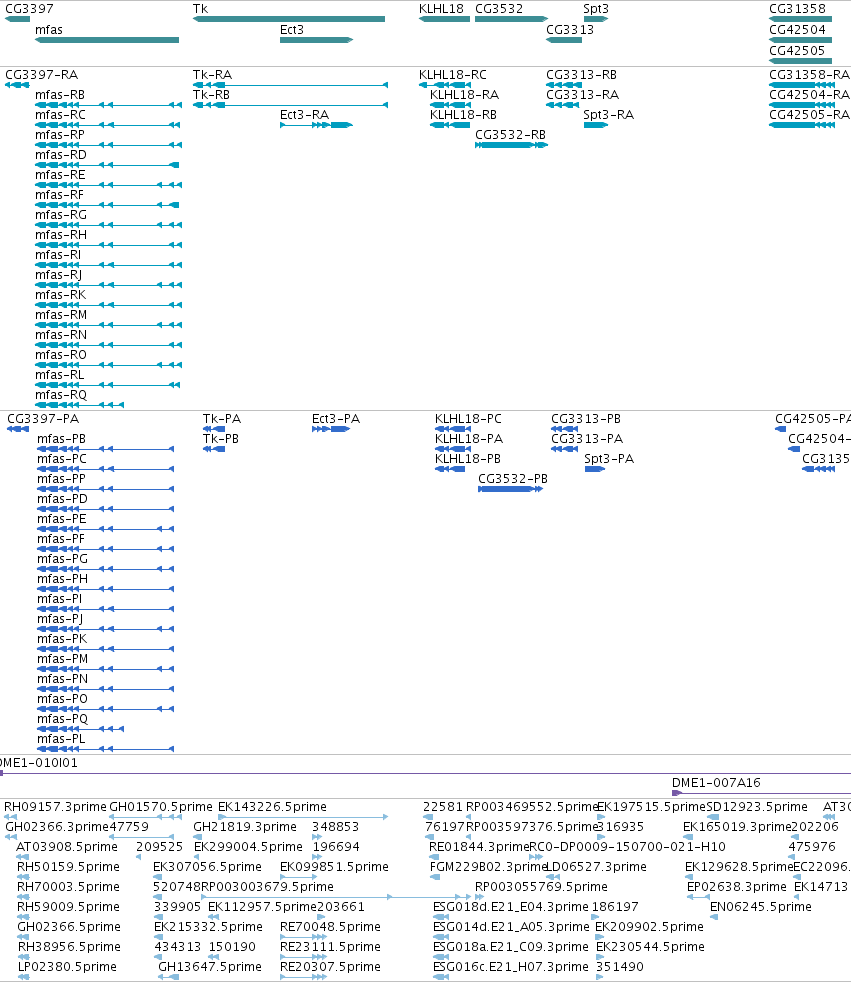Select the mfas-RO transcript
The image size is (851, 982).
point(108,365)
